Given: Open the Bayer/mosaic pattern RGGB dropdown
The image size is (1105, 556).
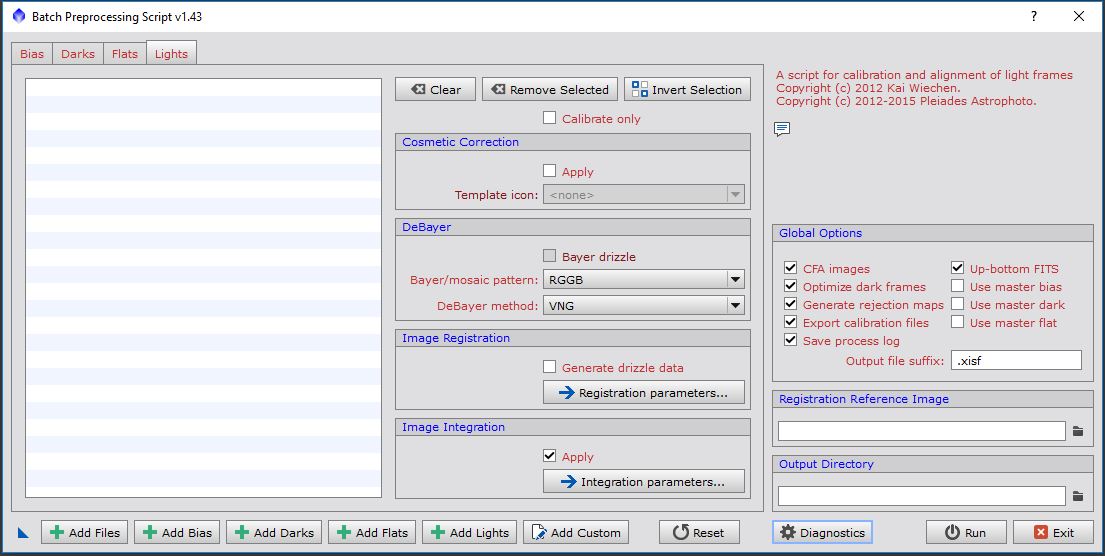Looking at the screenshot, I should pyautogui.click(x=644, y=280).
